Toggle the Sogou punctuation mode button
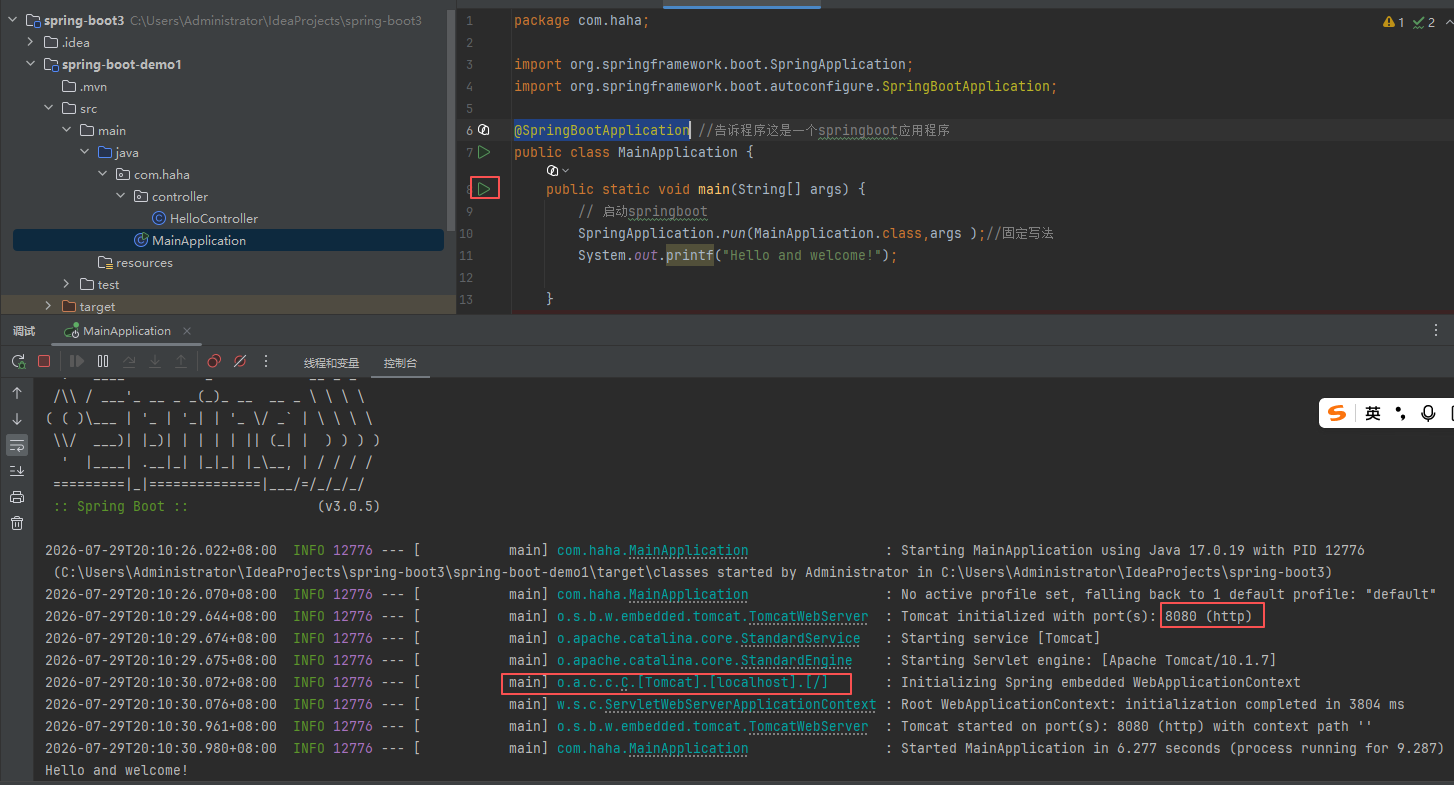Screen dimensions: 1454x785 pos(1401,413)
